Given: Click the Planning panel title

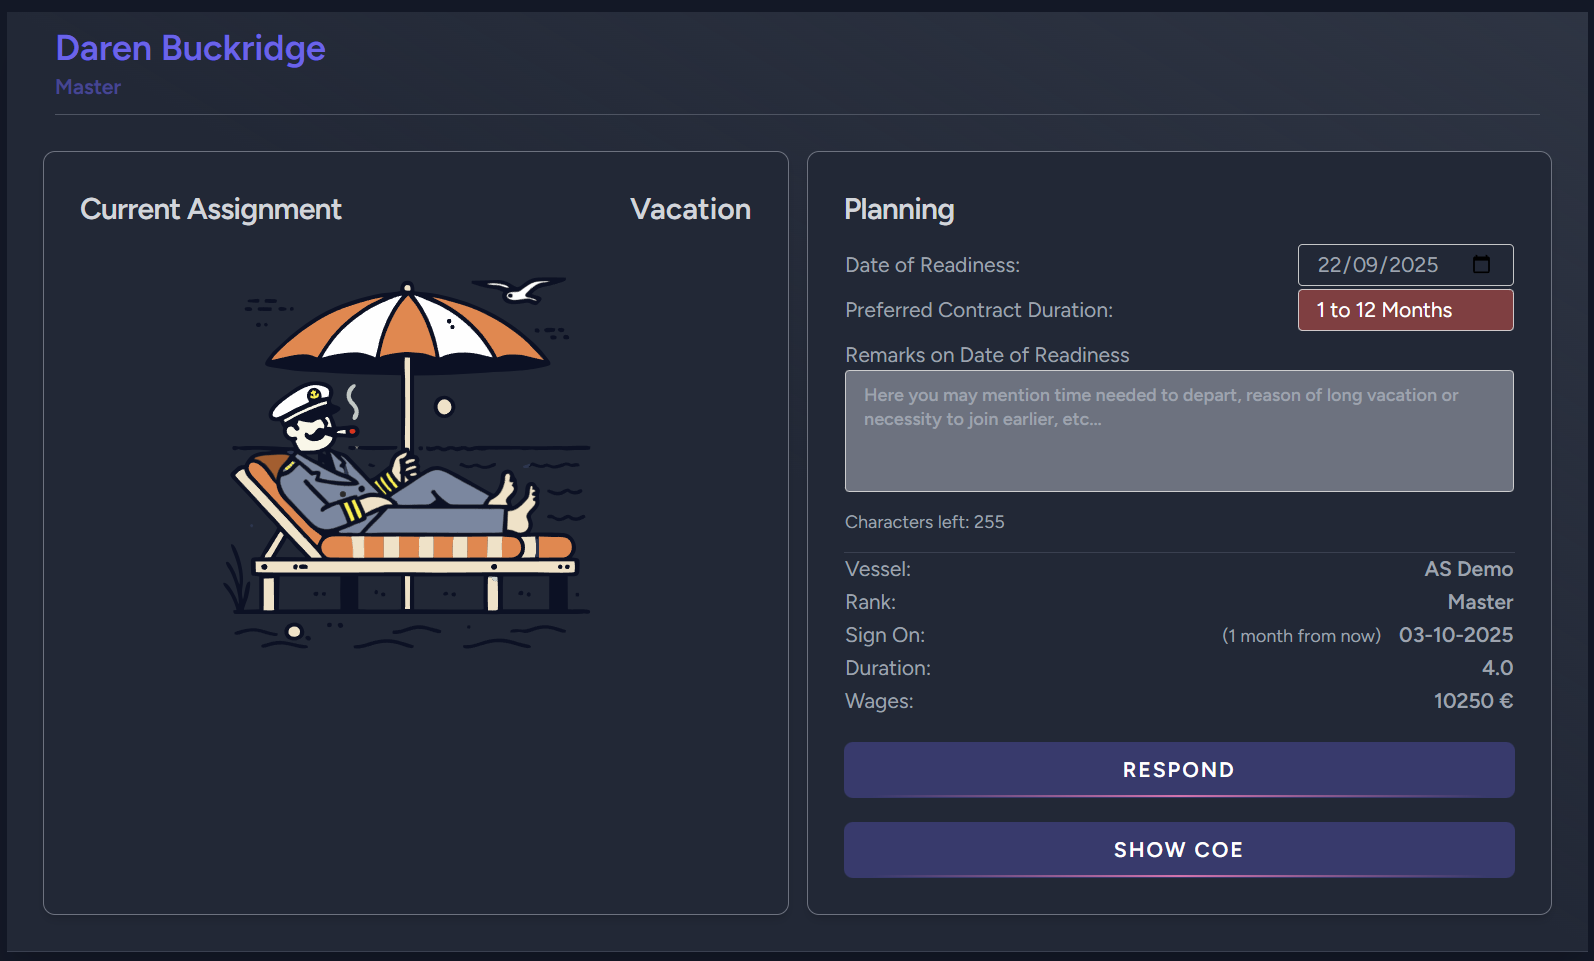Looking at the screenshot, I should click(x=899, y=209).
